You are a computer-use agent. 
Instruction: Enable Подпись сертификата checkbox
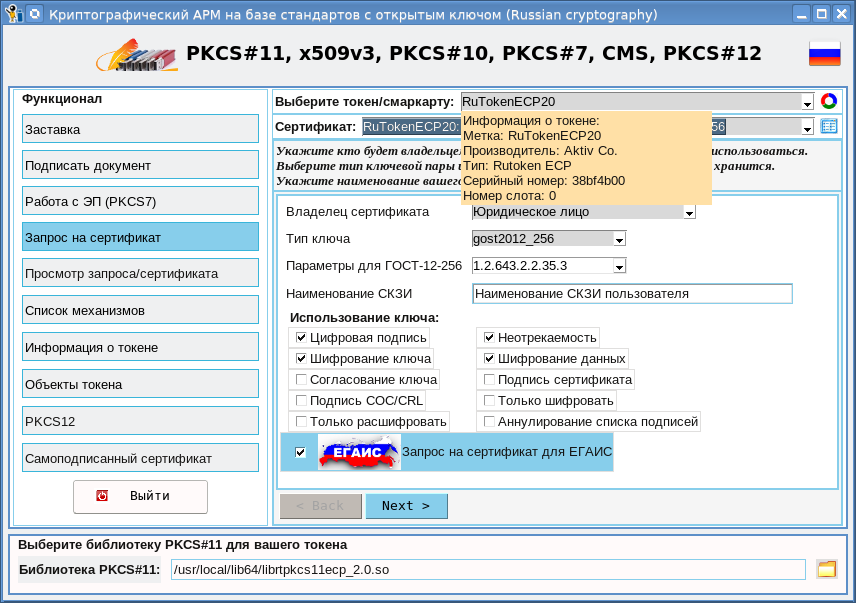tap(489, 379)
